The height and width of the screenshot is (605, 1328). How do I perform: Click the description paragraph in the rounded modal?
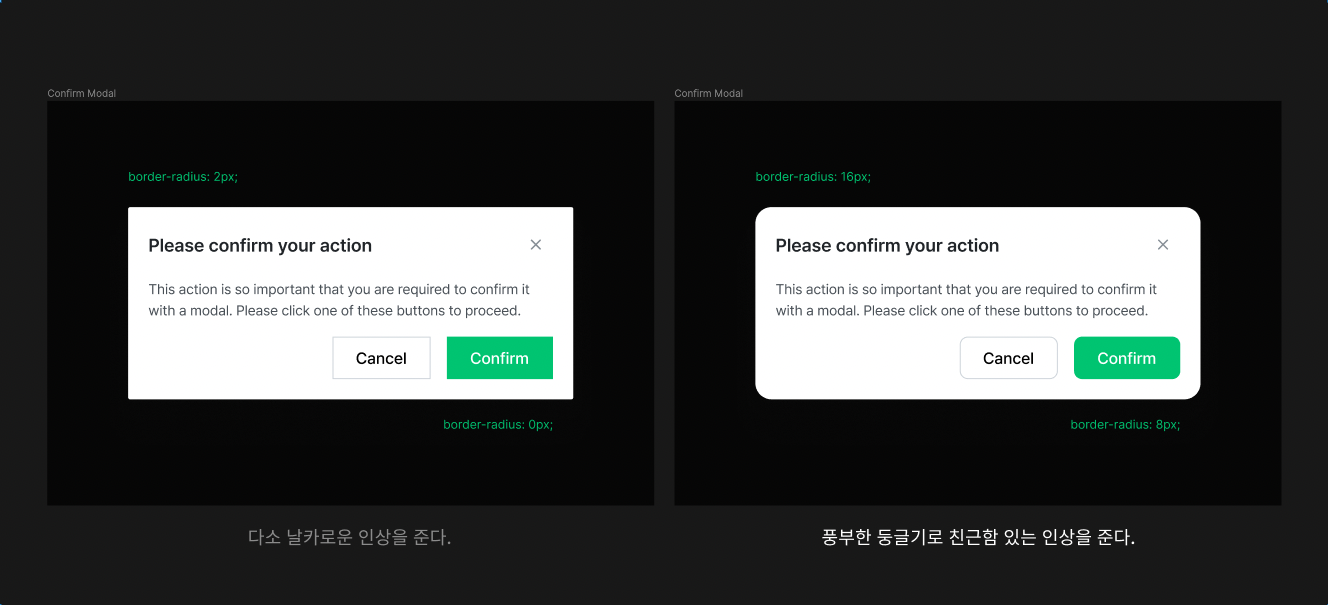pyautogui.click(x=966, y=300)
